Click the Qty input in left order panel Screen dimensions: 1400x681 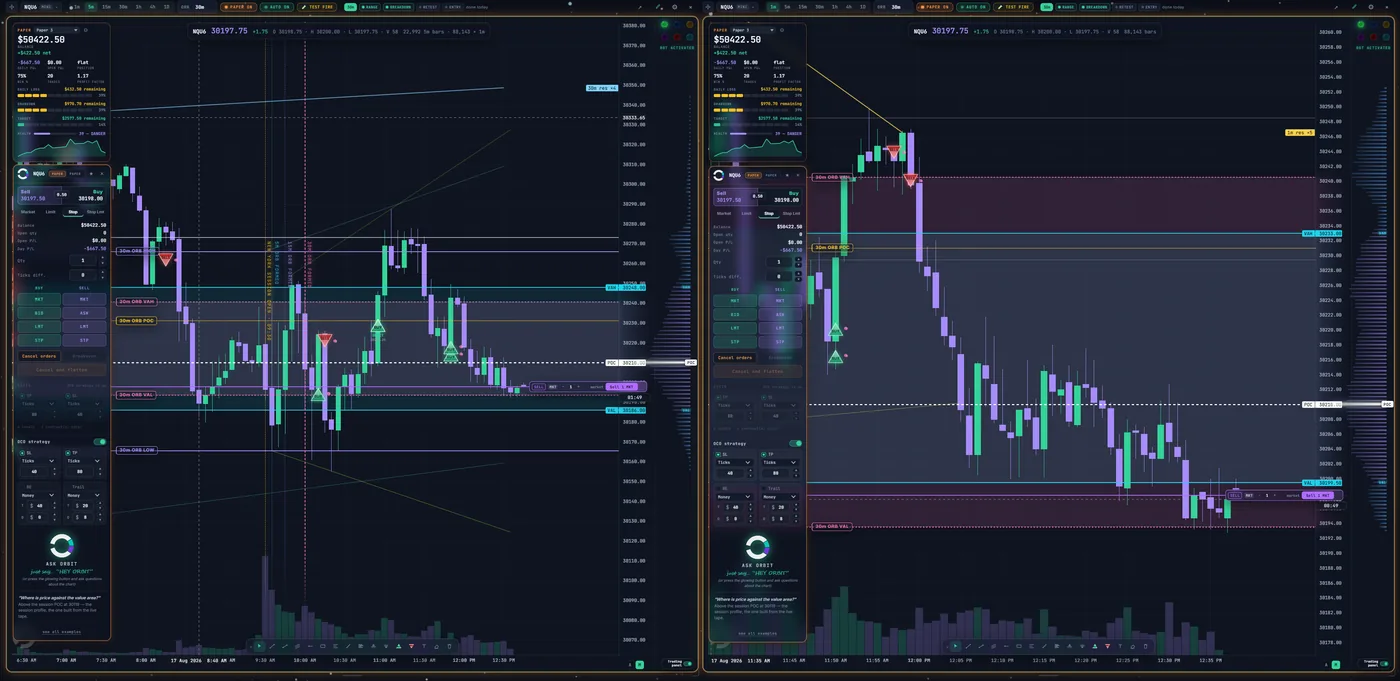click(83, 260)
